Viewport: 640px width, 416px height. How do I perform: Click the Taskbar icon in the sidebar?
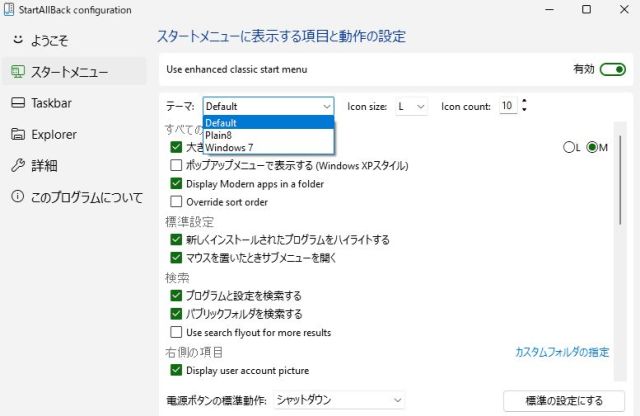click(18, 102)
